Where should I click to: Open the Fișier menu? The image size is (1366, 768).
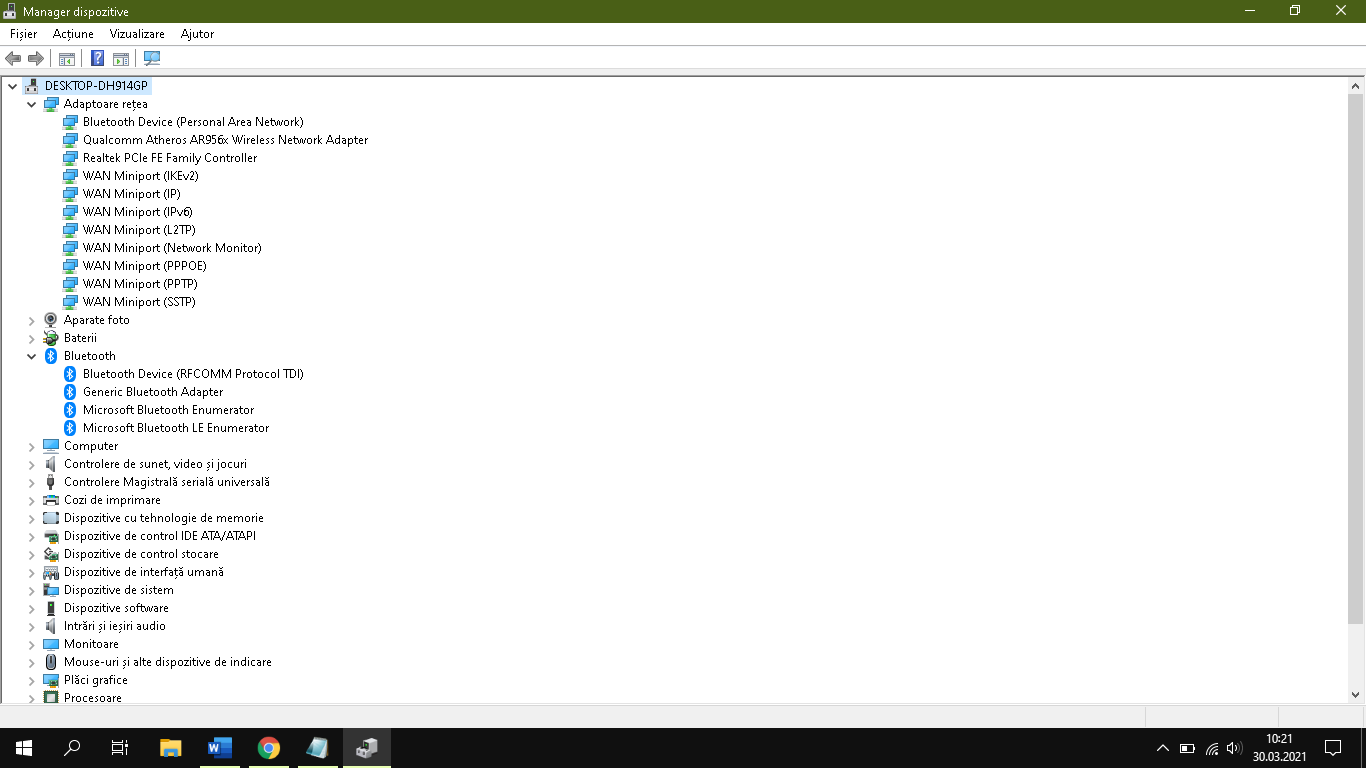coord(23,34)
